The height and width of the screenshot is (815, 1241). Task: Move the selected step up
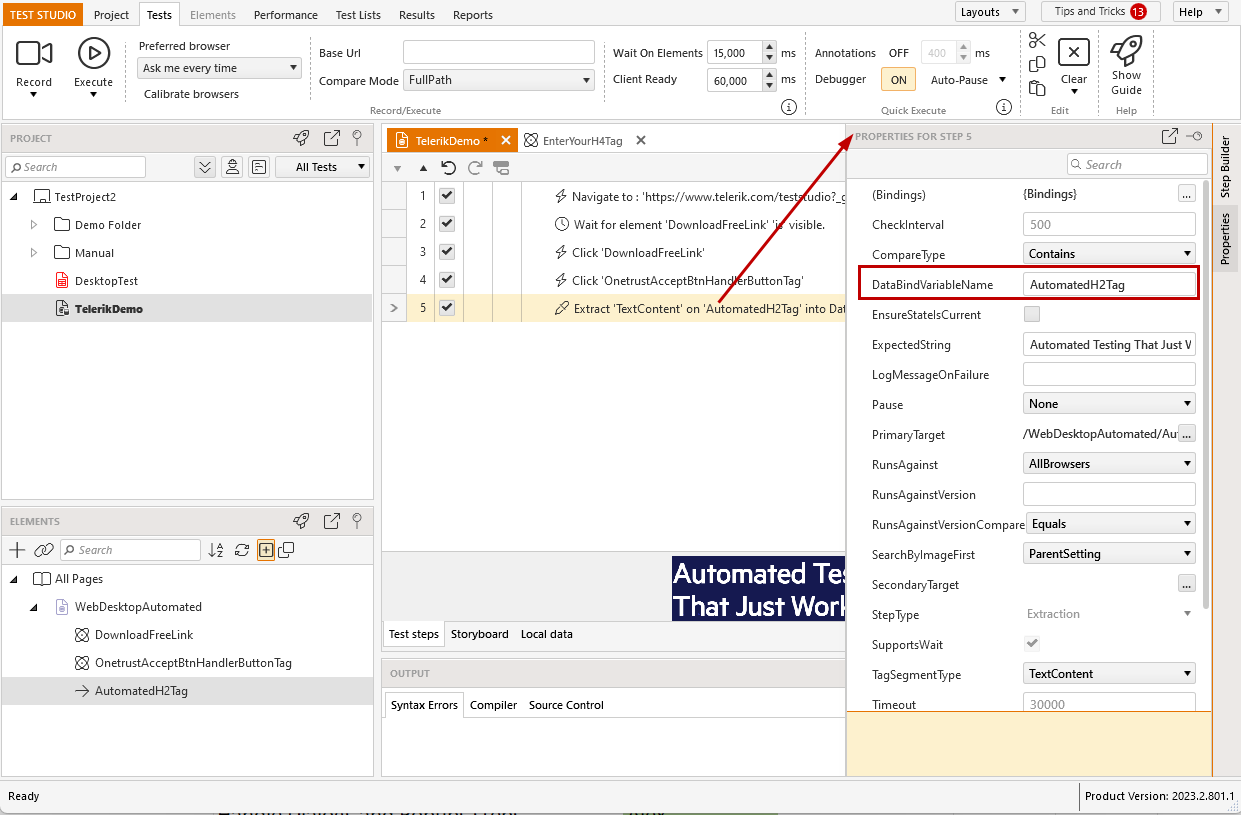(423, 168)
